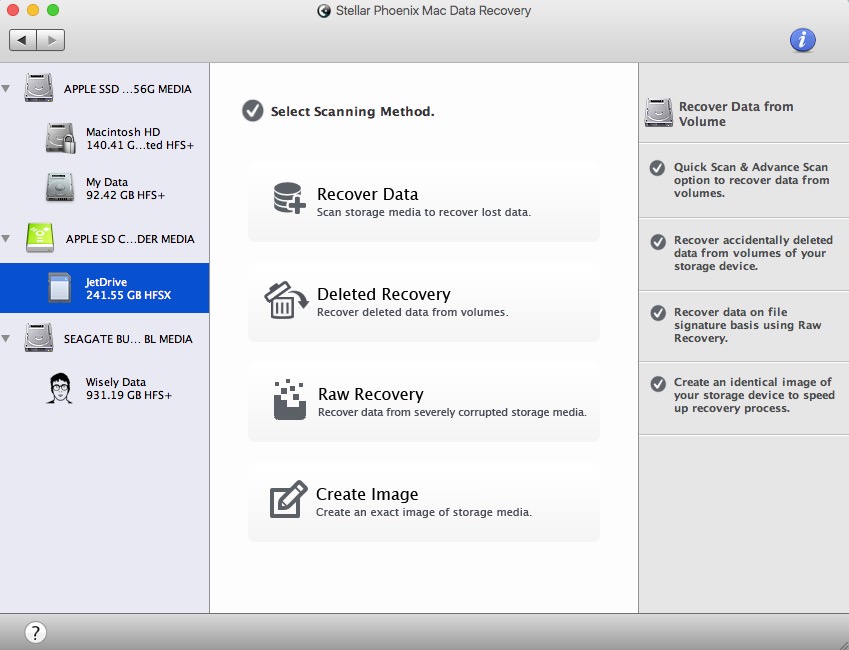Click the Recover Data database icon
Viewport: 849px width, 650px height.
click(x=290, y=198)
